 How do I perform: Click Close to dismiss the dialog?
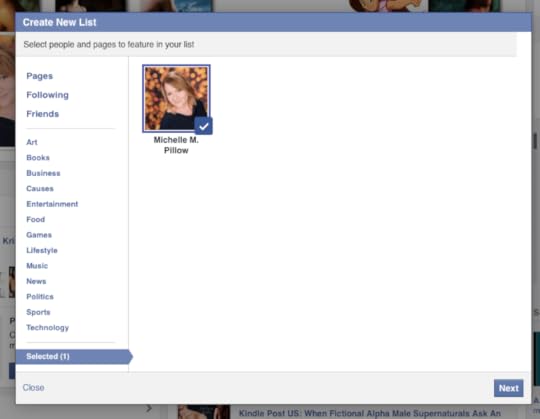tap(33, 388)
